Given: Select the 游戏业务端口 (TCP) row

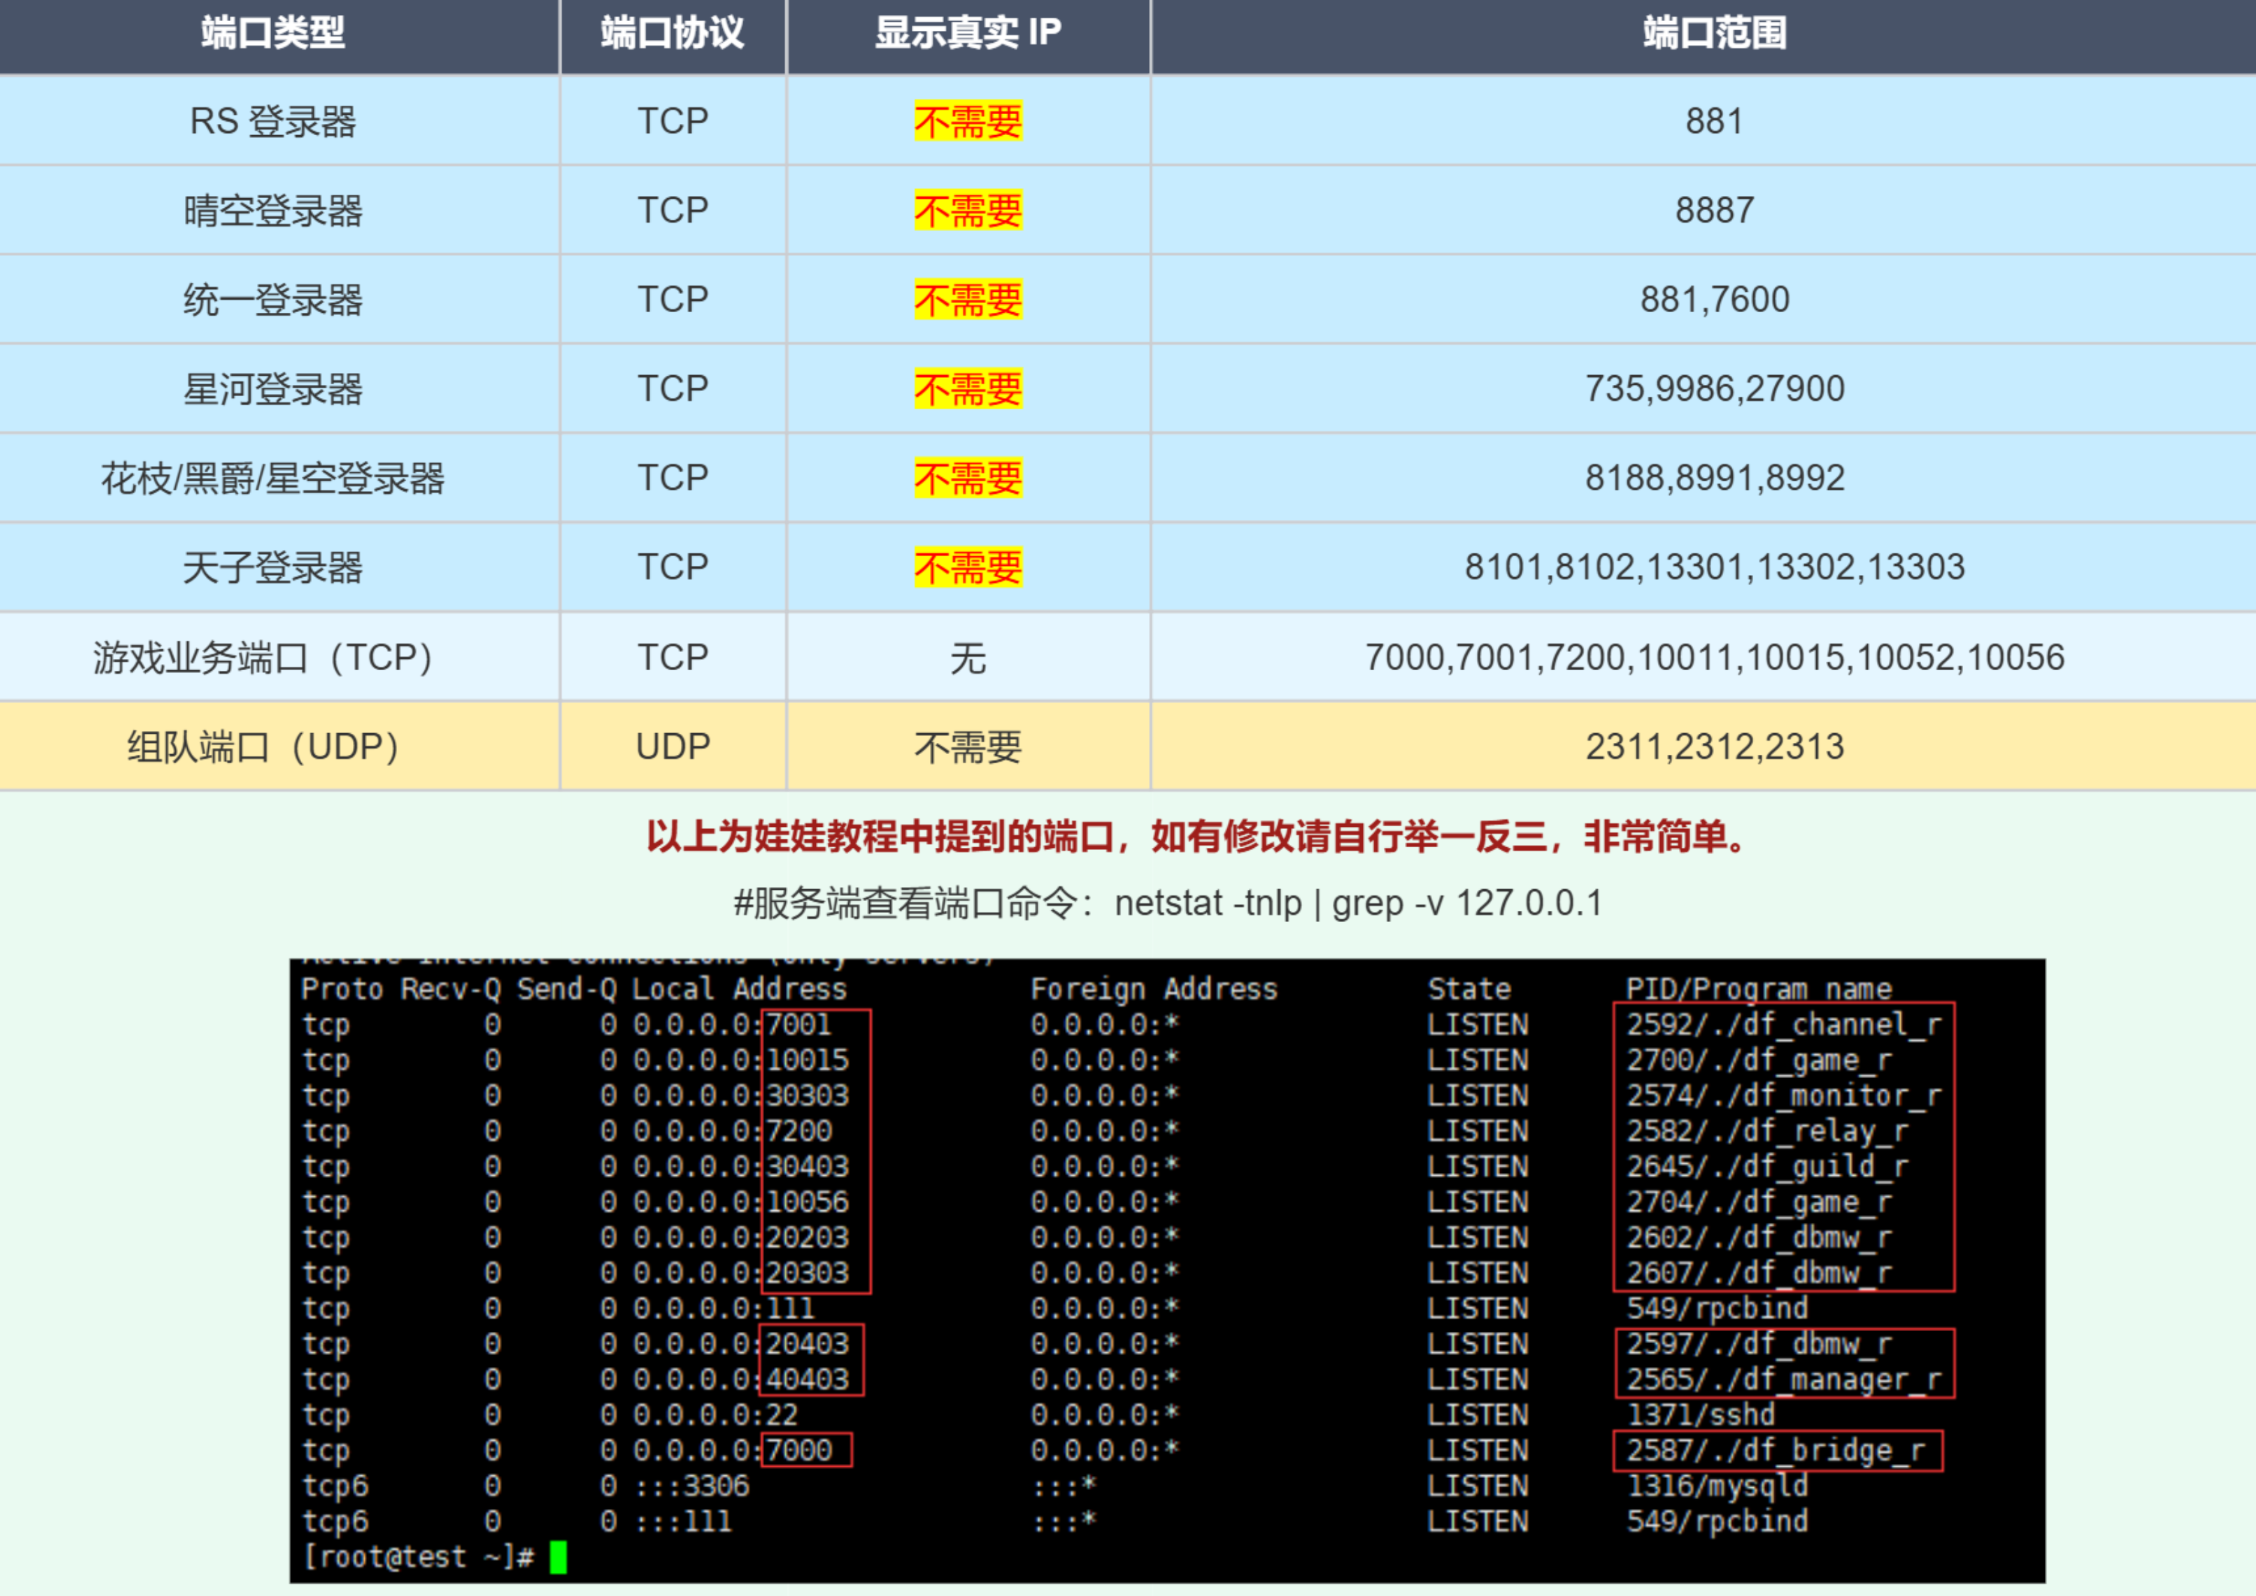Looking at the screenshot, I should point(262,657).
